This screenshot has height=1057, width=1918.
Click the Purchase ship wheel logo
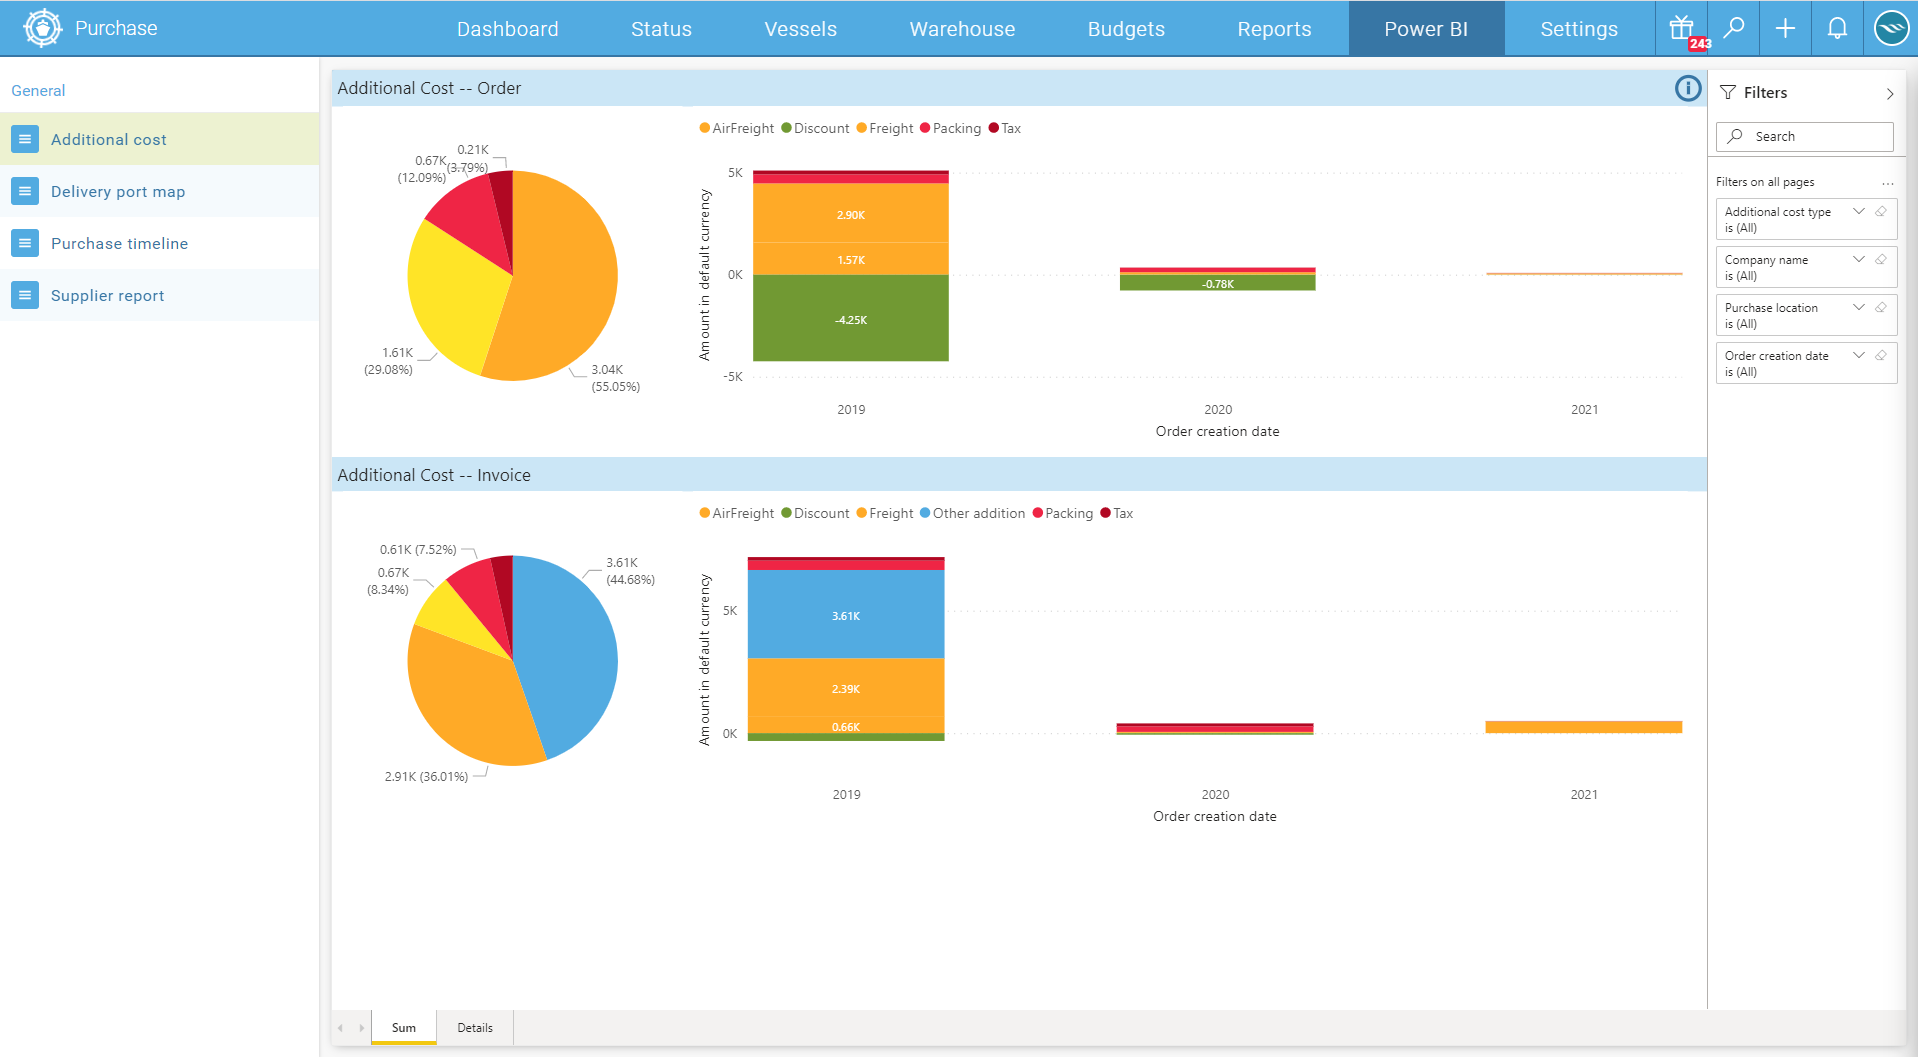click(x=42, y=29)
